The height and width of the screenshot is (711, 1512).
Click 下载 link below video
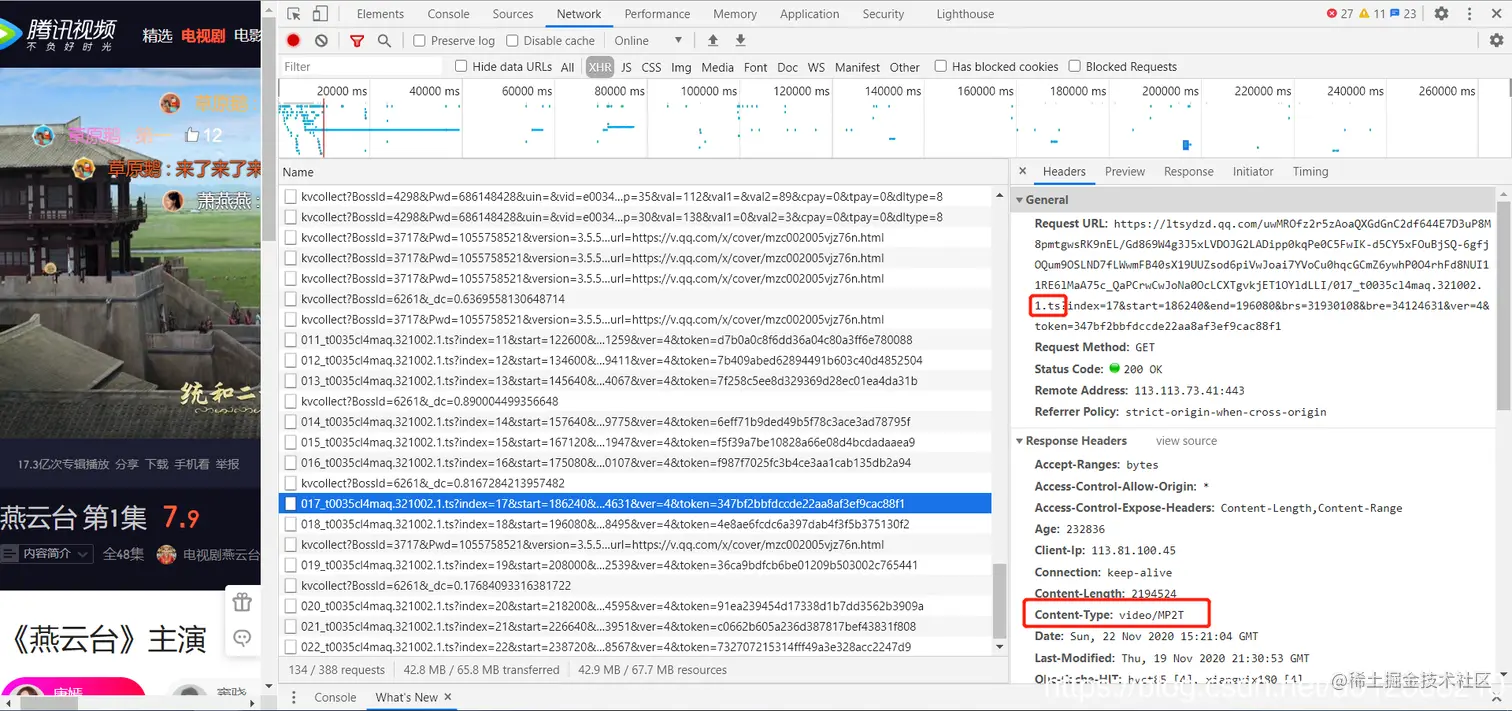pos(157,464)
